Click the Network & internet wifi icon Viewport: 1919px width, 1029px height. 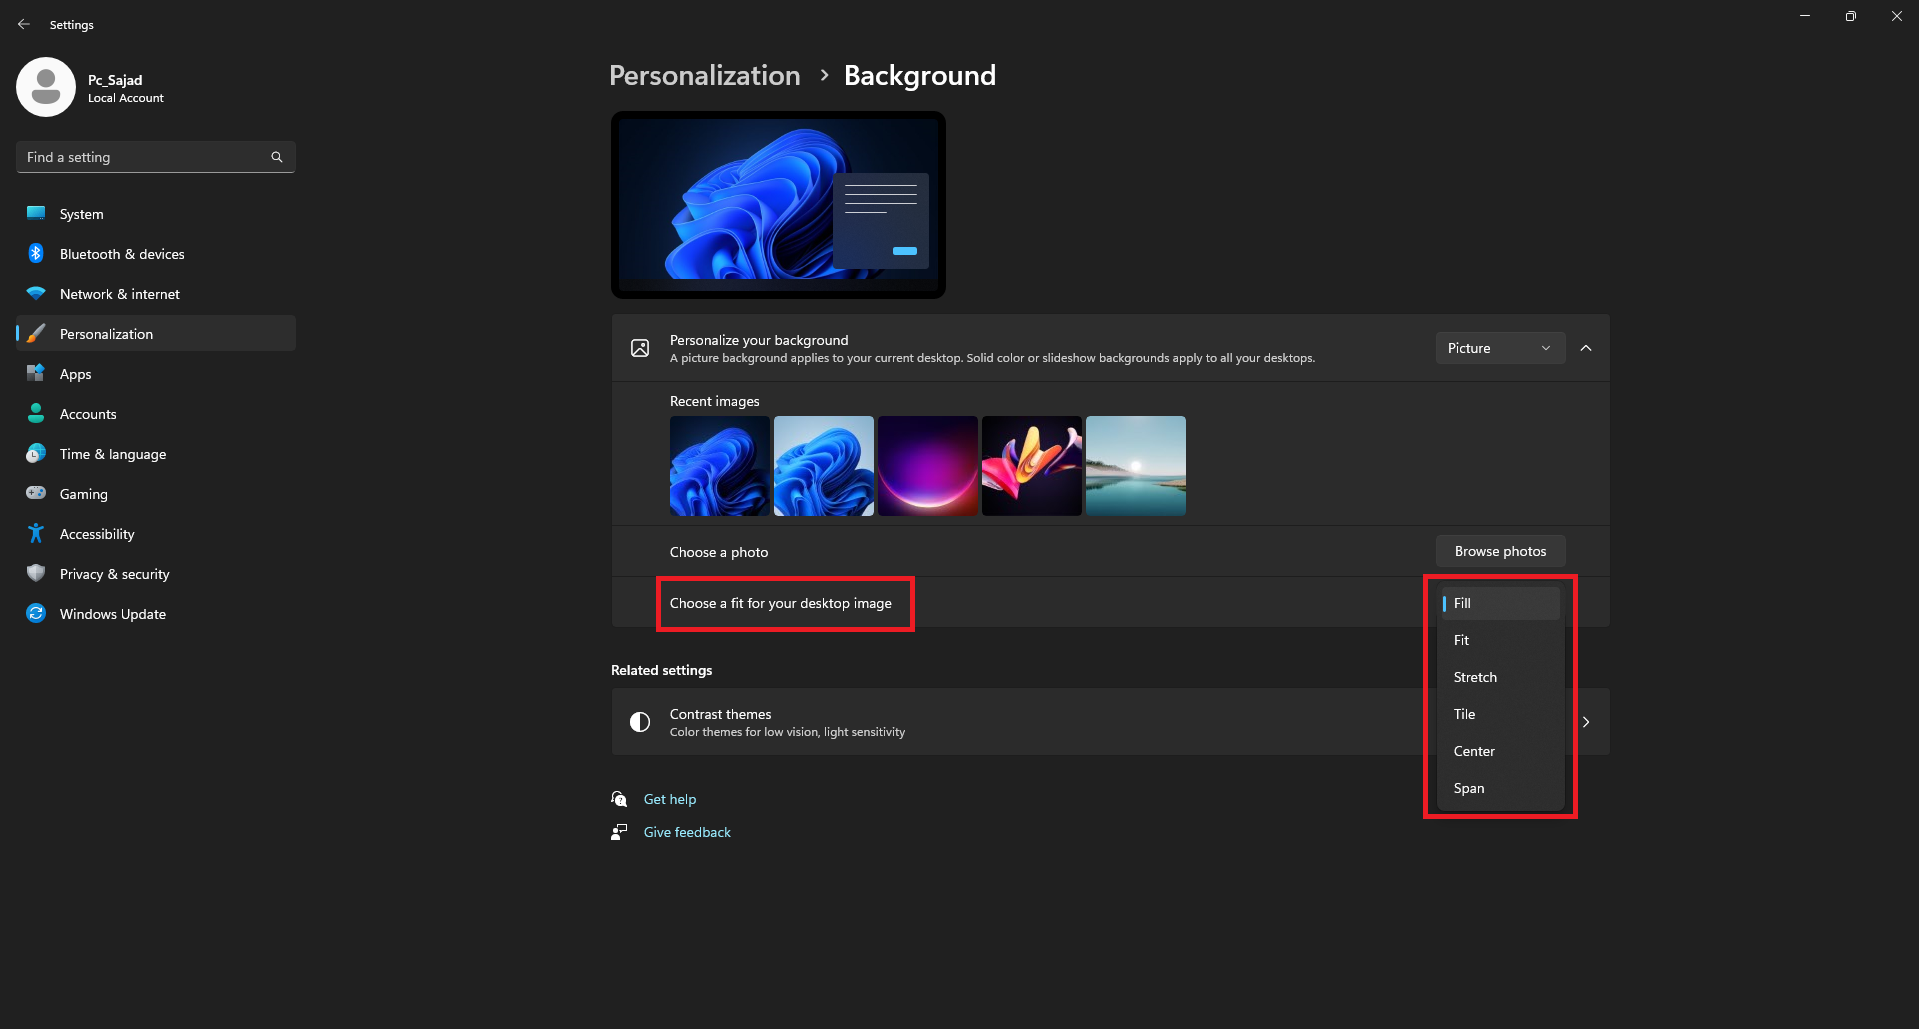(x=36, y=293)
